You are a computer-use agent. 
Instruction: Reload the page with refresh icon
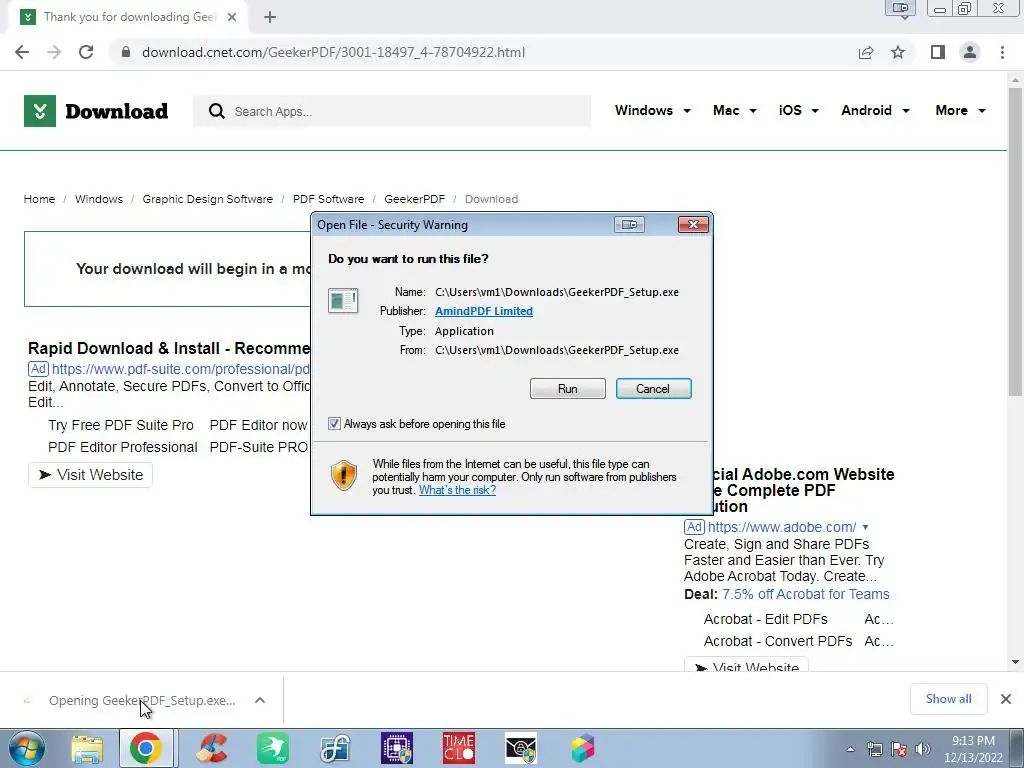(86, 52)
